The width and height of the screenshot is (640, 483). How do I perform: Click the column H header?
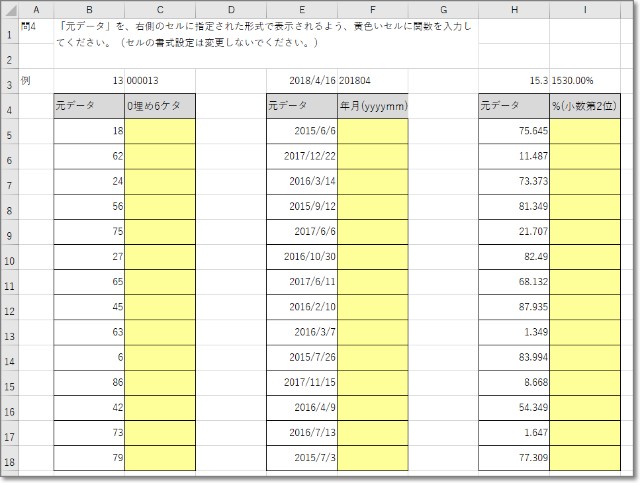point(514,8)
